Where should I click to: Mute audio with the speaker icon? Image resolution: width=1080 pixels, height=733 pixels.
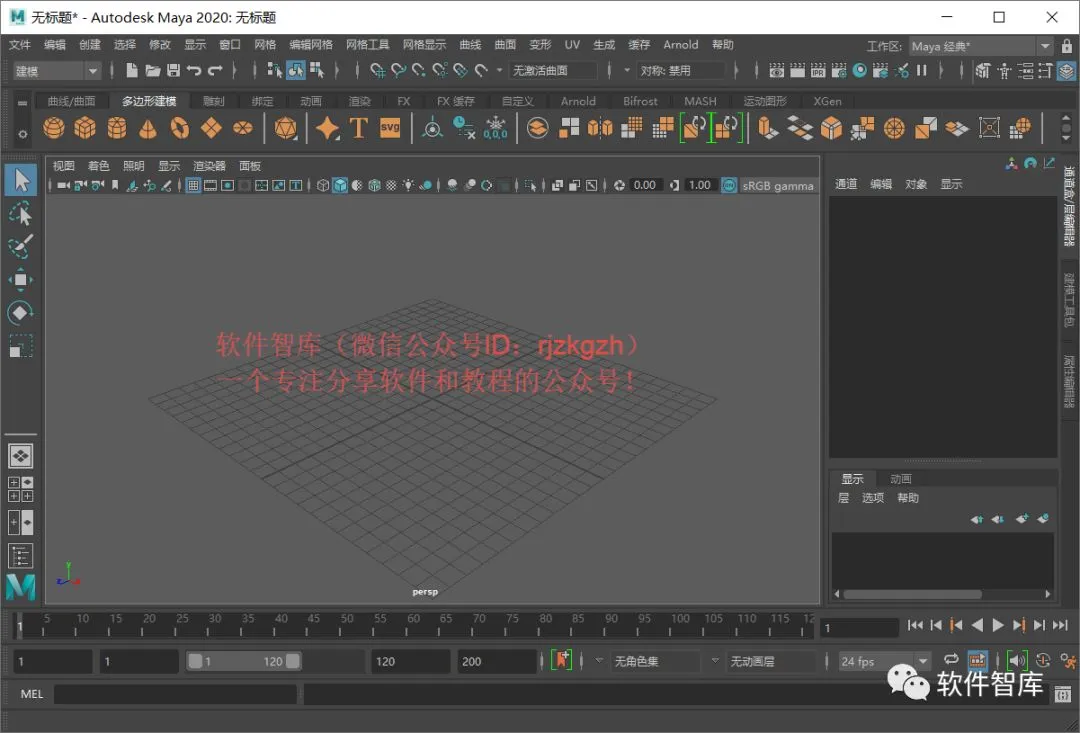(1017, 660)
